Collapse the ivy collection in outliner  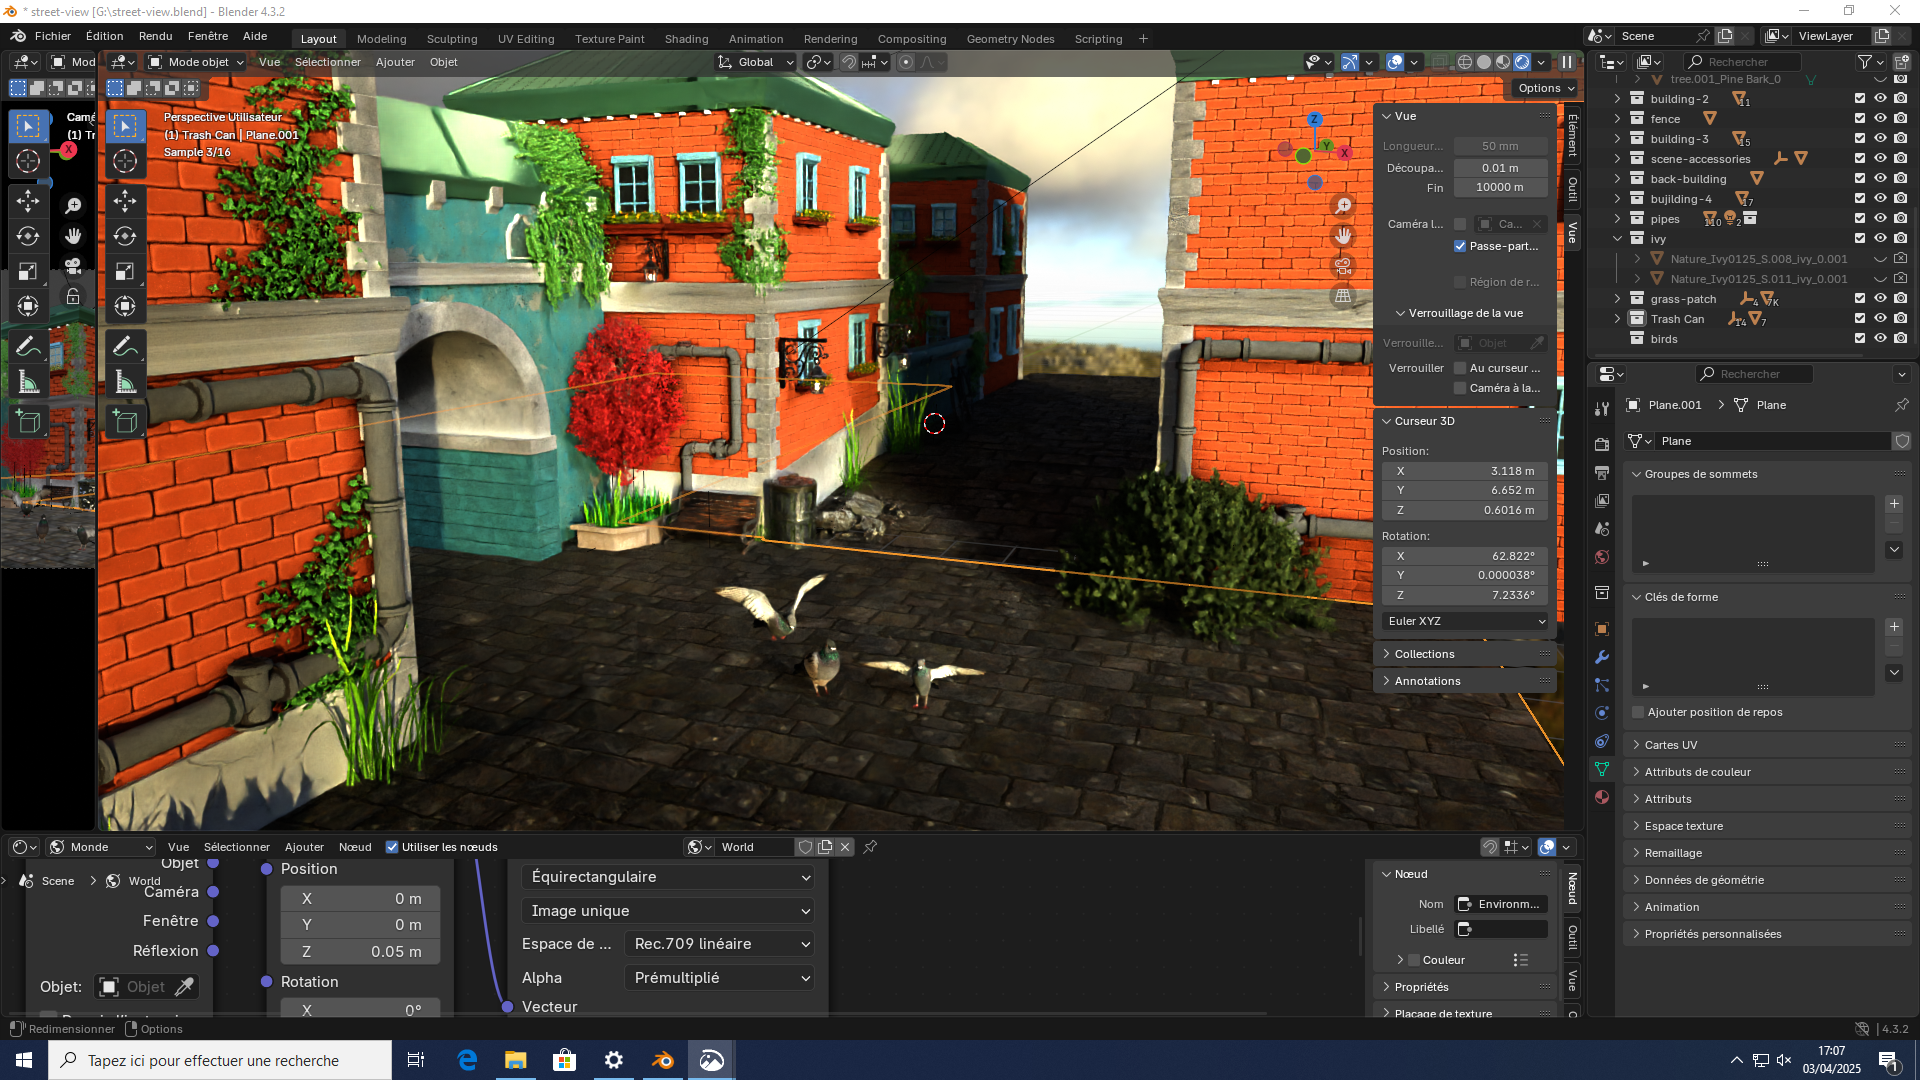pyautogui.click(x=1617, y=239)
